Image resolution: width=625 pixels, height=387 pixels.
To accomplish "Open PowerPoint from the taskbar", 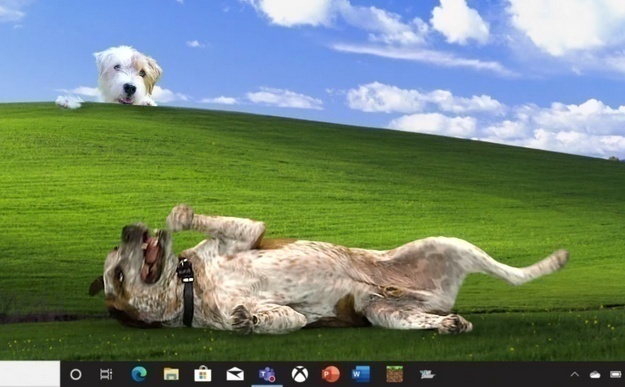I will (x=330, y=374).
